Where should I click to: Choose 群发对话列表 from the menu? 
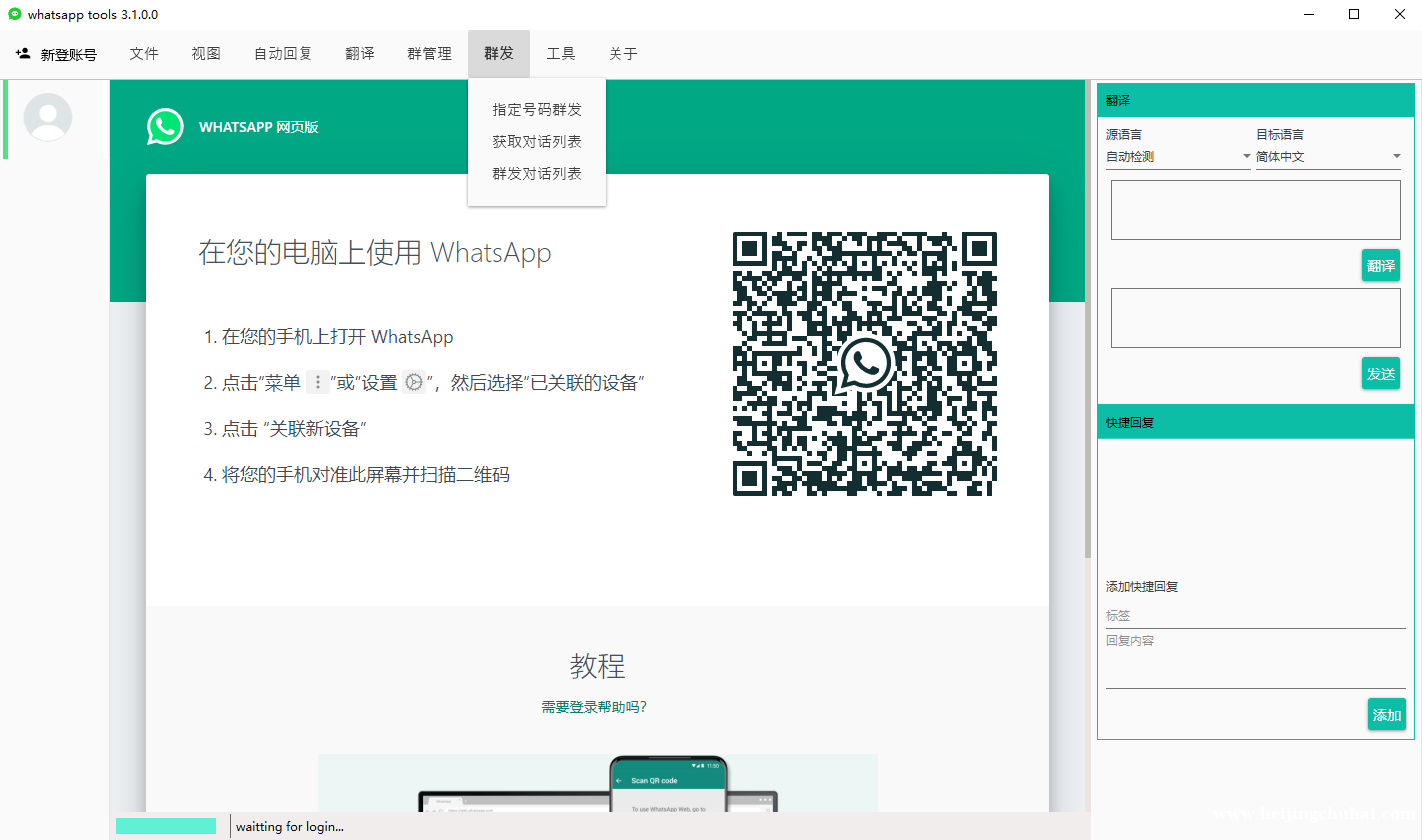(537, 174)
